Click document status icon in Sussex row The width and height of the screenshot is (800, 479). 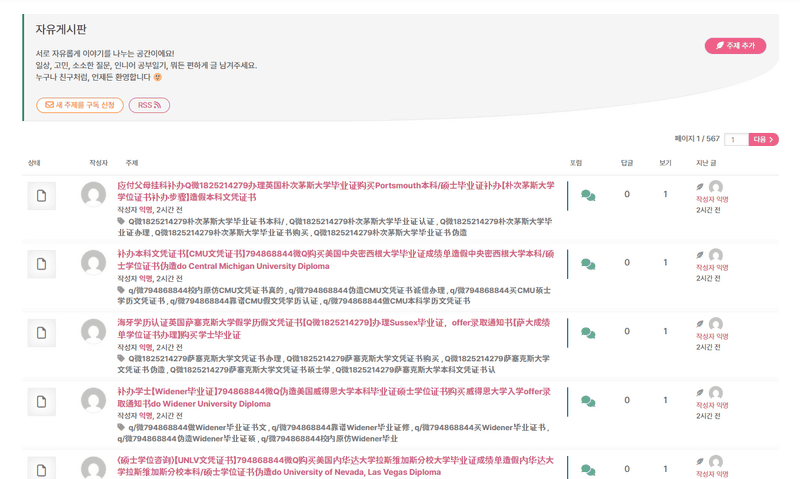(x=41, y=333)
